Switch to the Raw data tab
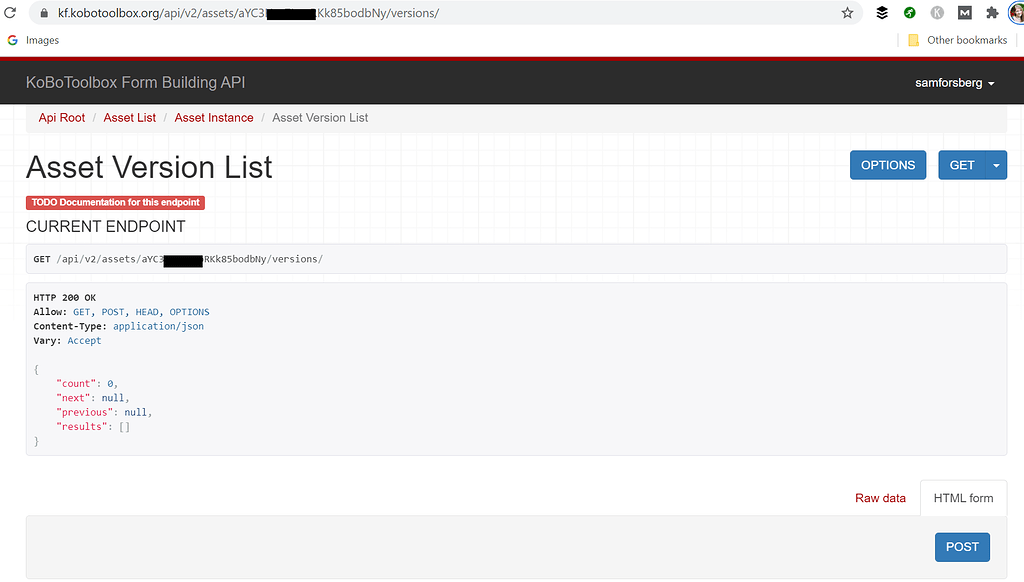The image size is (1024, 582). [x=880, y=498]
